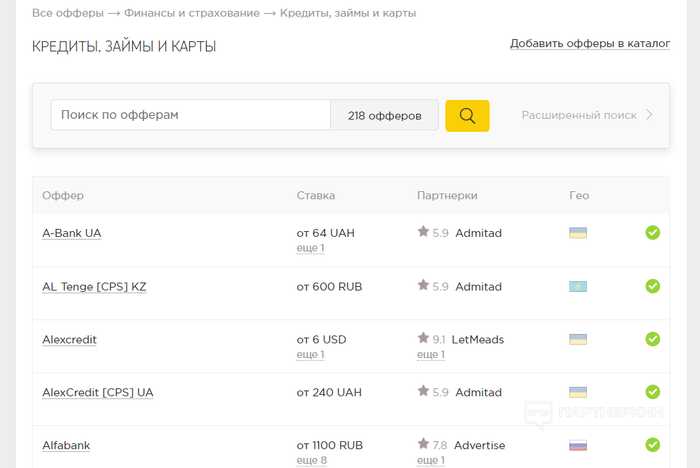Click rate 'от 600 RUB'
Screen dimensions: 700x468
[329, 287]
